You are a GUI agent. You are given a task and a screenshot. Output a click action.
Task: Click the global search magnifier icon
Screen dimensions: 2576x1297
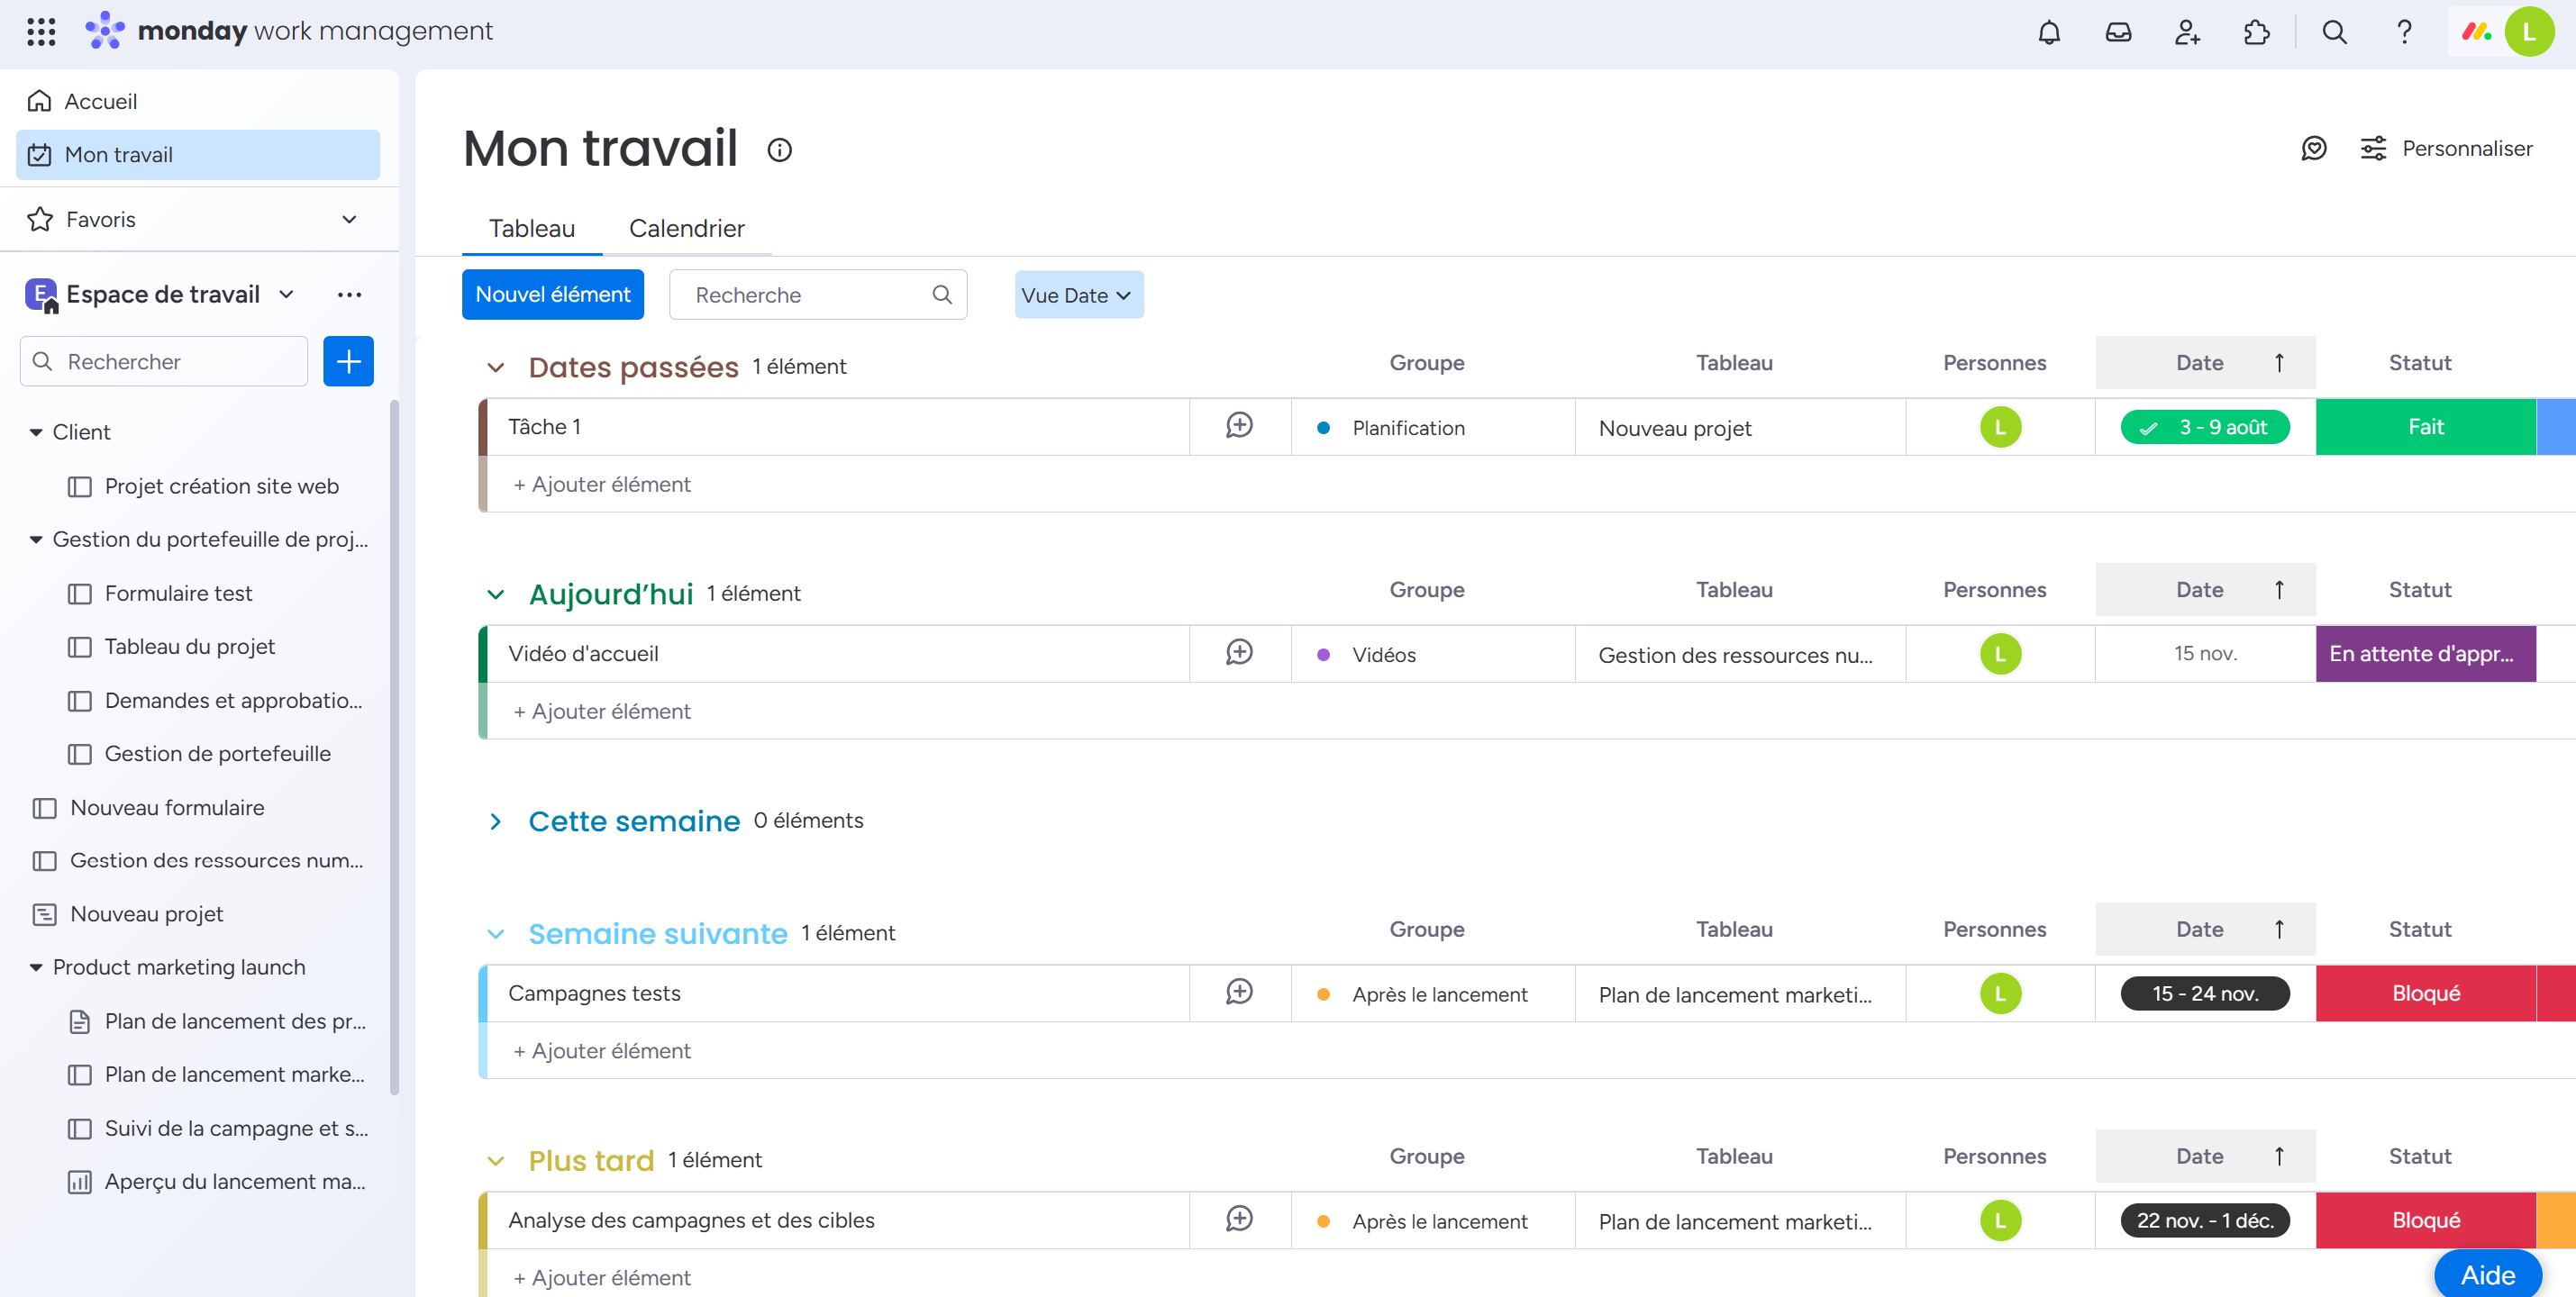click(x=2334, y=32)
